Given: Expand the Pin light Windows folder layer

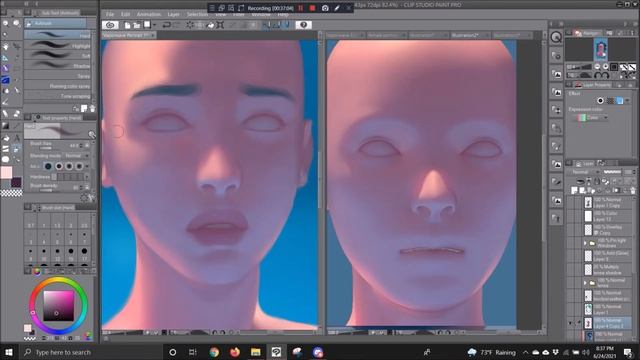Looking at the screenshot, I should [585, 243].
